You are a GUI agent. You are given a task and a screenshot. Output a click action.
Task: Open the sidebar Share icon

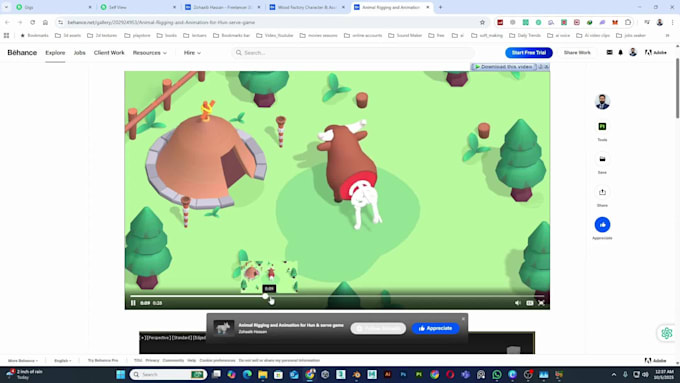point(602,192)
